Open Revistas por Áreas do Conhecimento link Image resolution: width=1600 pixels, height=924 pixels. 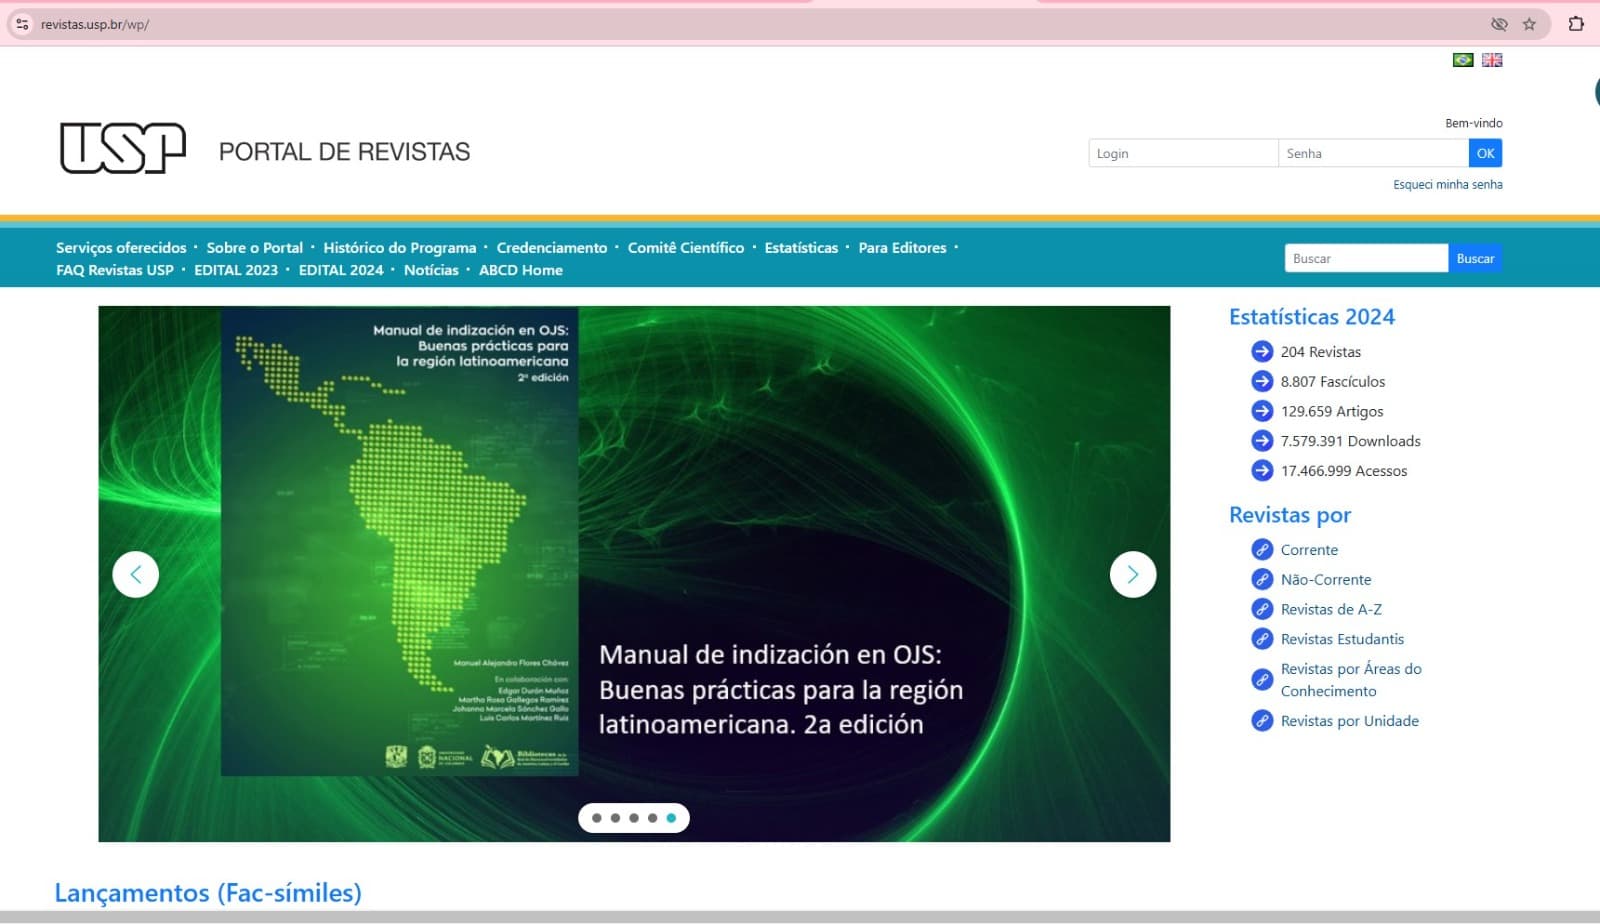(1351, 680)
